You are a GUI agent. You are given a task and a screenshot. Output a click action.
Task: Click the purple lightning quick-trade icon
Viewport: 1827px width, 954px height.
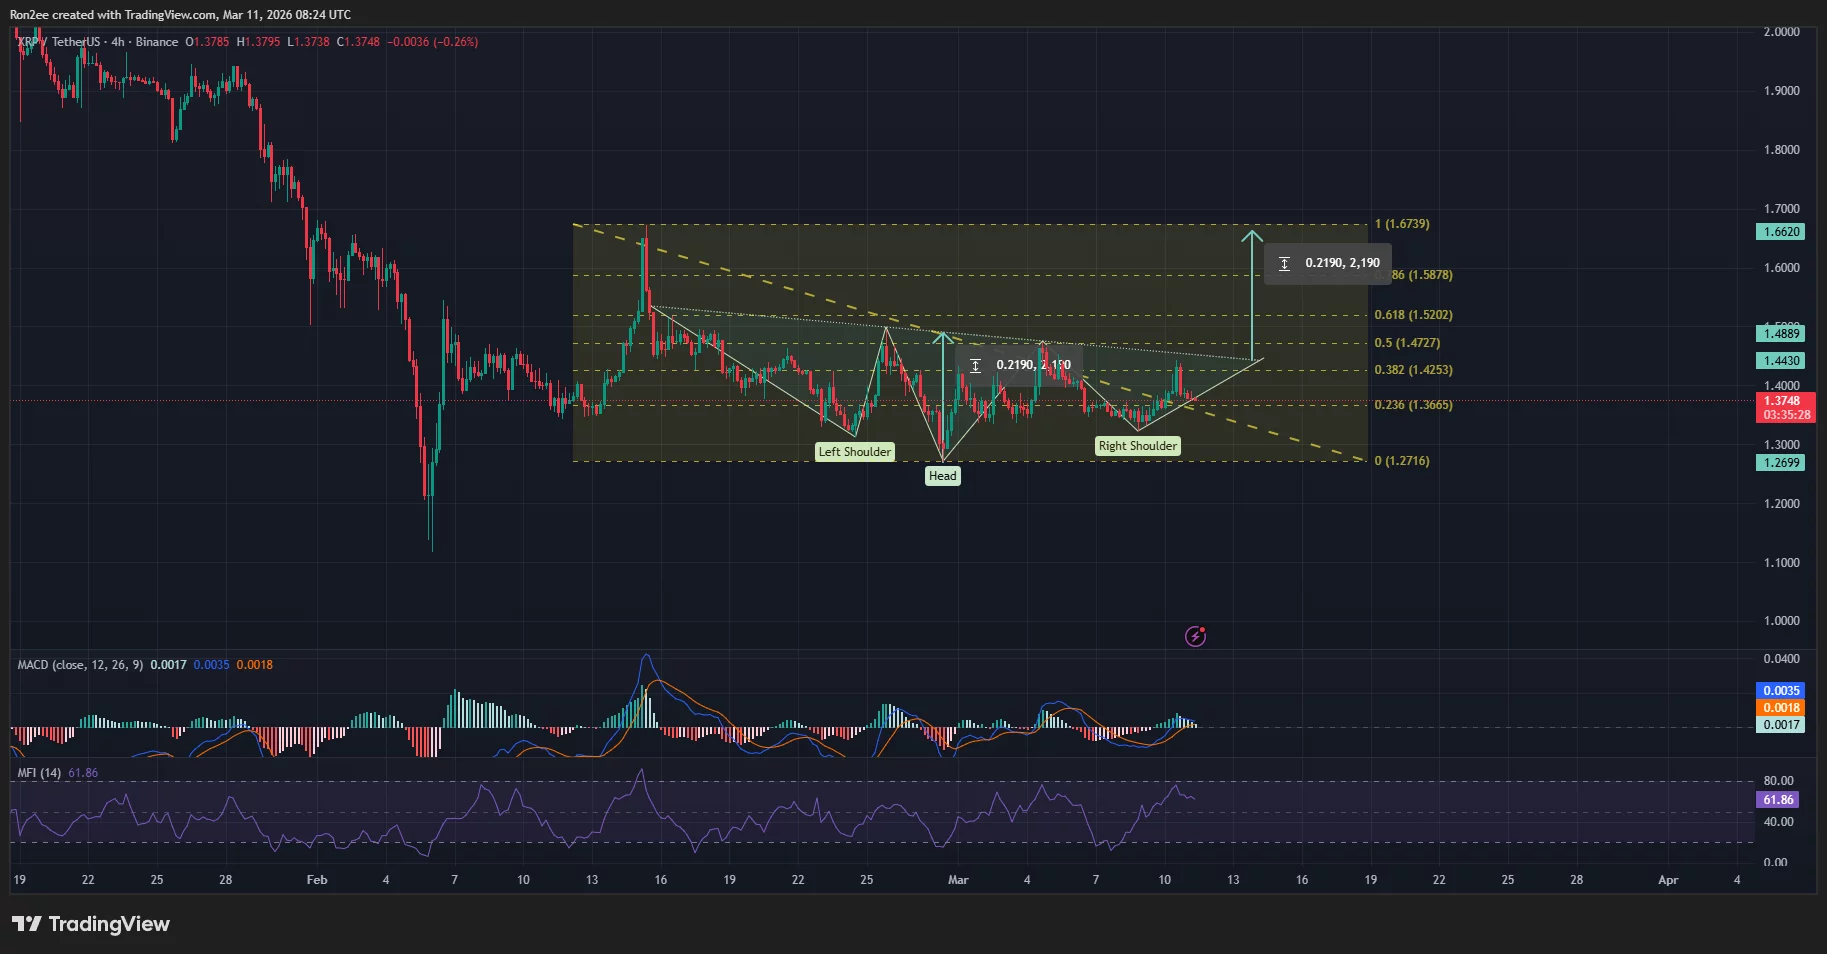point(1196,636)
